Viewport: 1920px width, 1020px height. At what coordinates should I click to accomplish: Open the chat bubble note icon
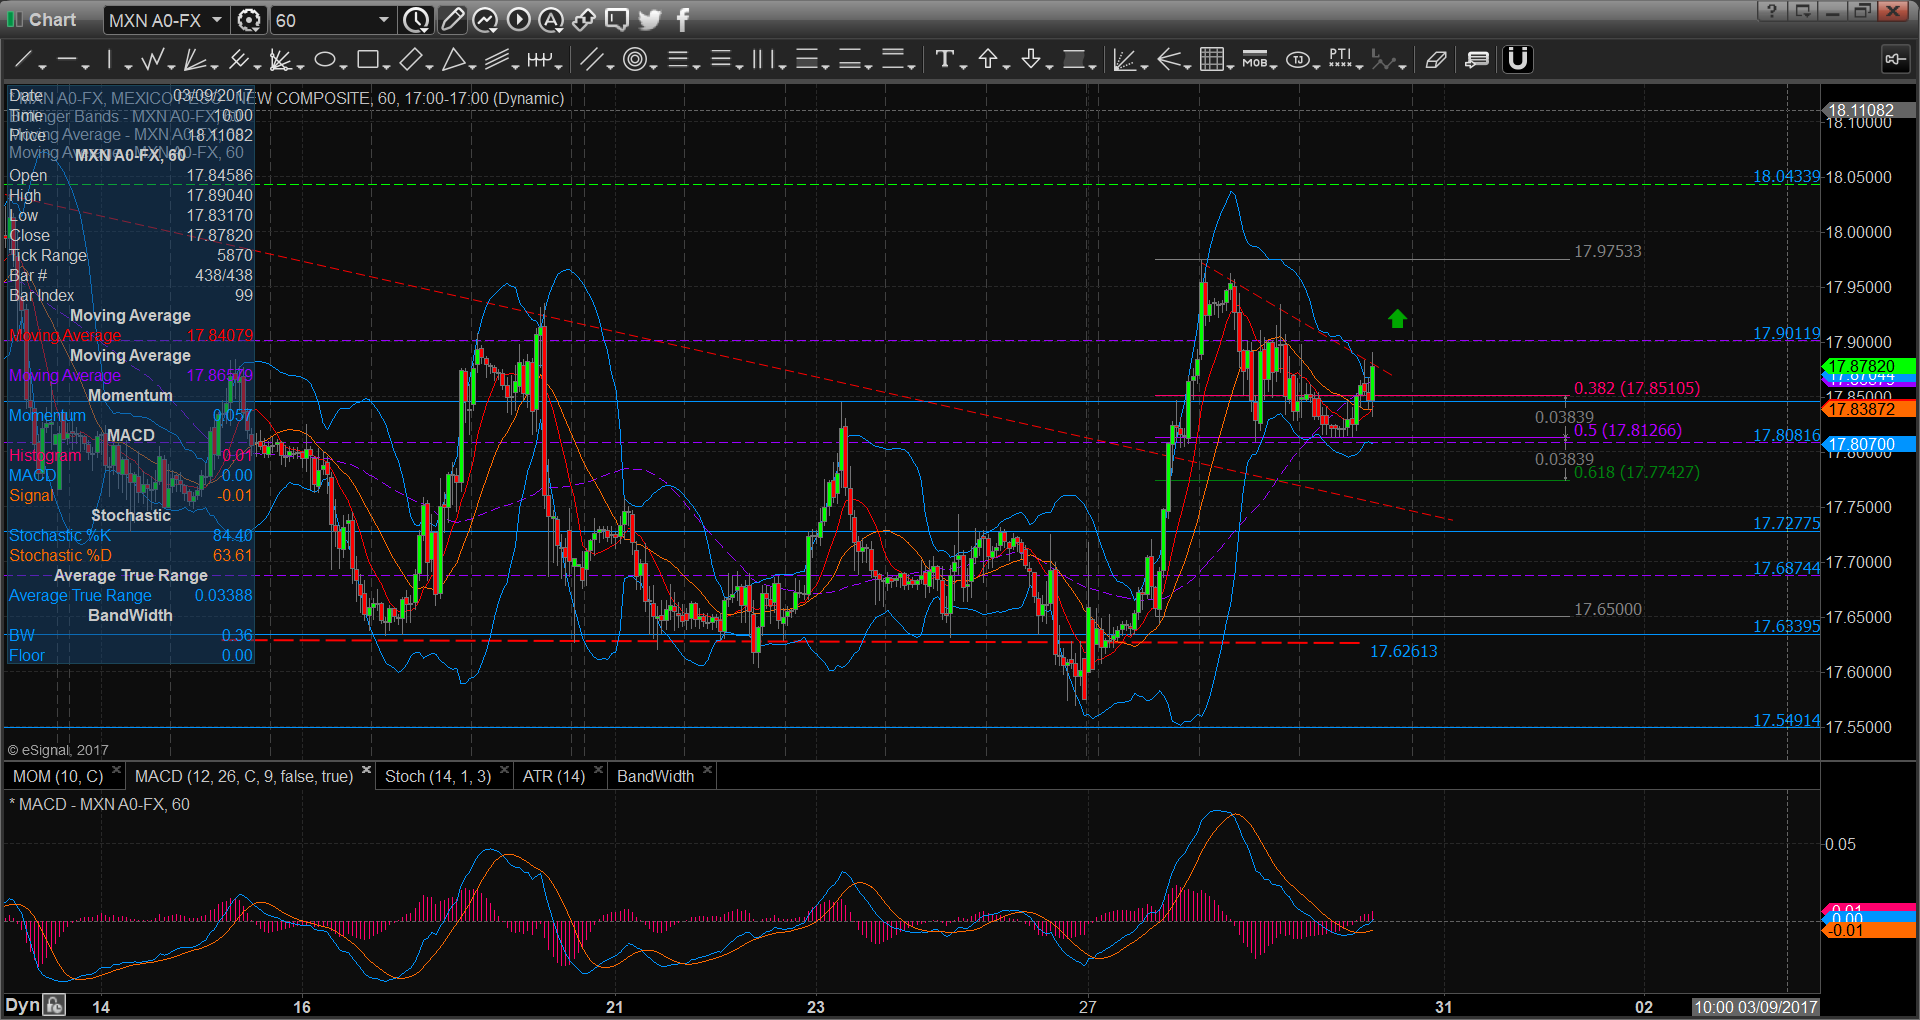point(617,19)
